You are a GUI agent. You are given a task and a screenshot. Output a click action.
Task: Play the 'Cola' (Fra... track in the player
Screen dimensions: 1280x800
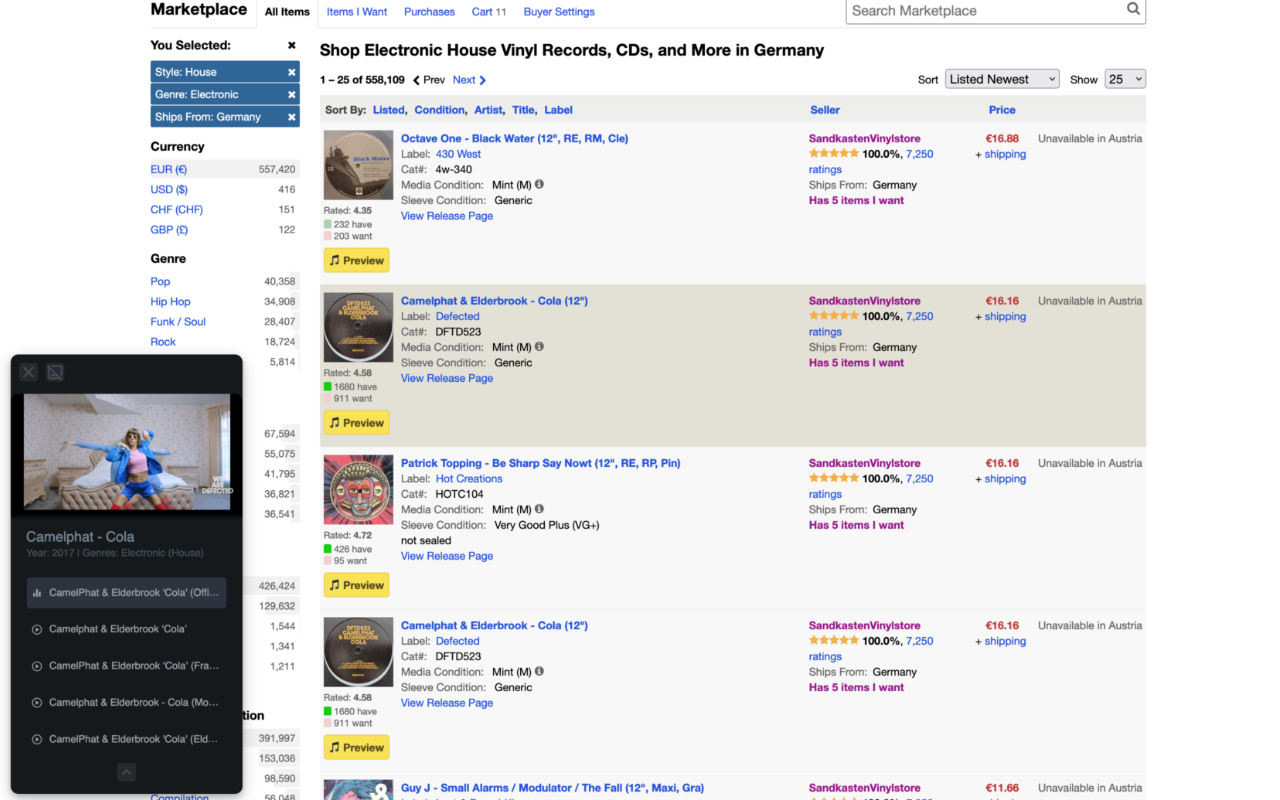(x=126, y=666)
